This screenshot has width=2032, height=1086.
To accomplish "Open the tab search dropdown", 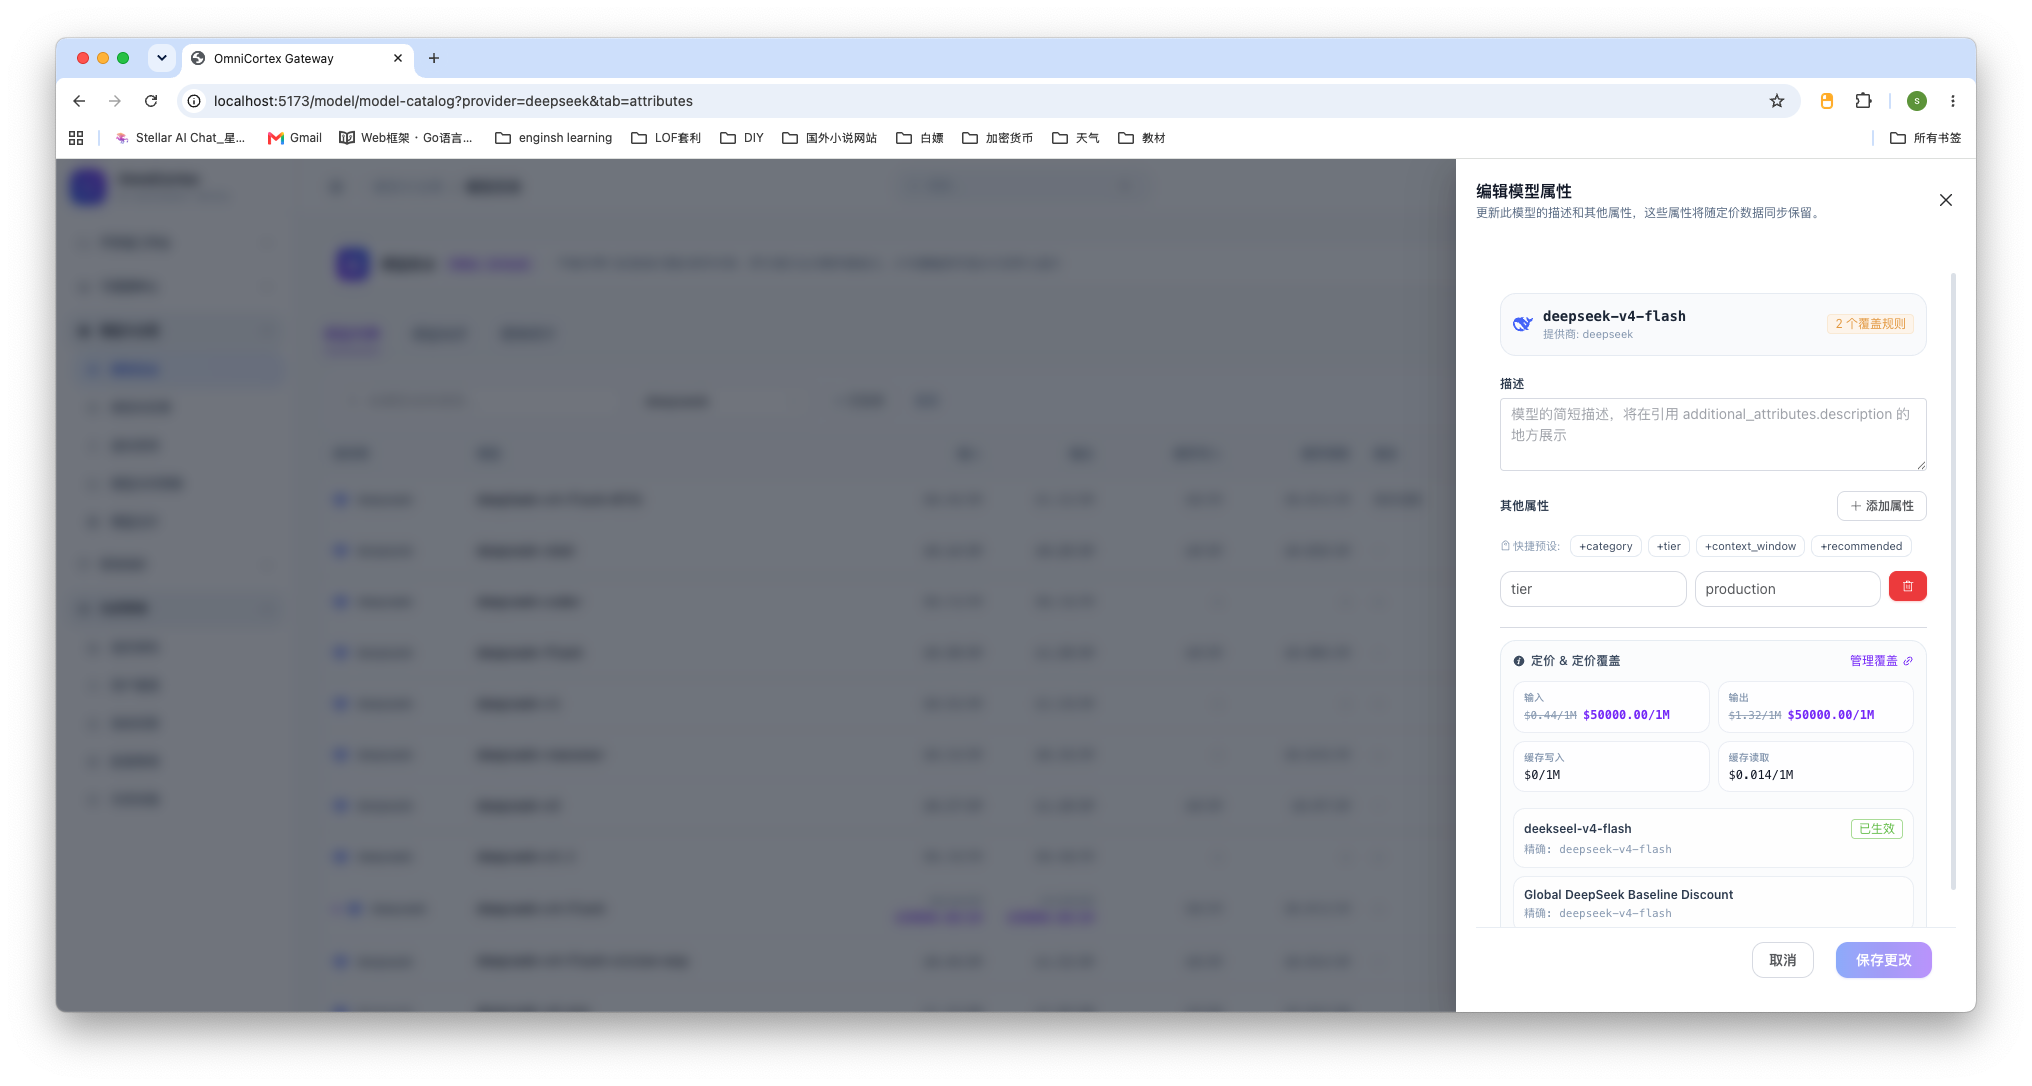I will pos(161,58).
